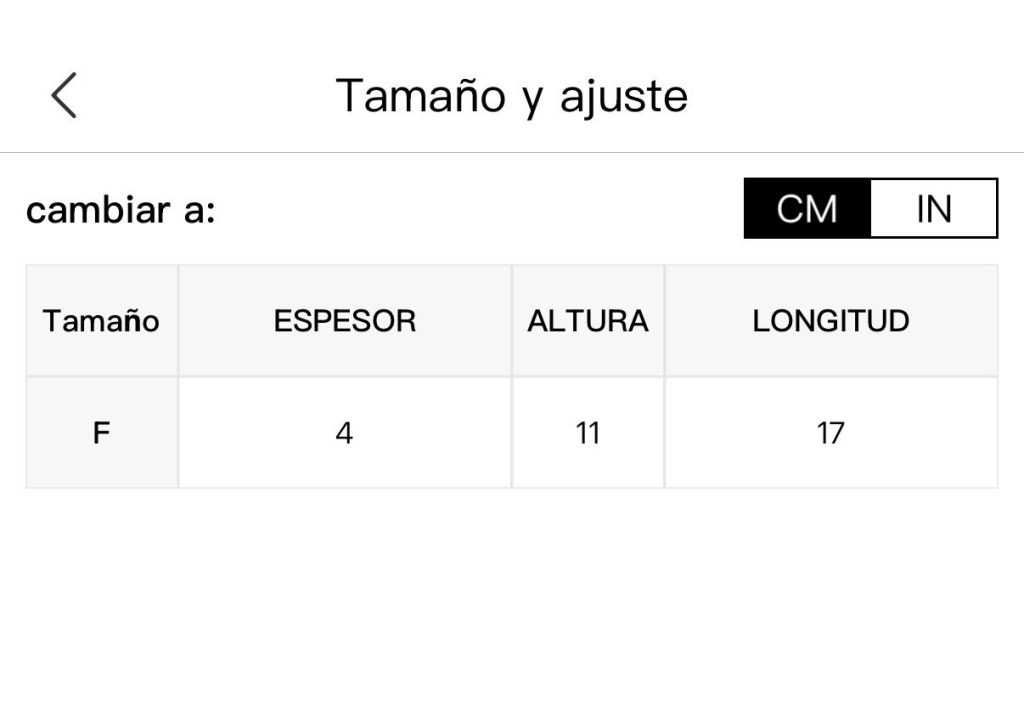Screen dimensions: 1024x712
Task: Select the Tamaño column header
Action: [x=101, y=321]
